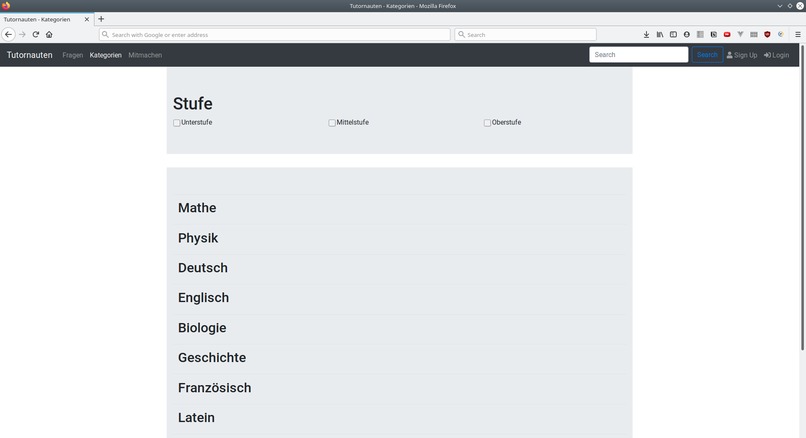Open the Englisch category
The image size is (806, 438).
coord(203,298)
